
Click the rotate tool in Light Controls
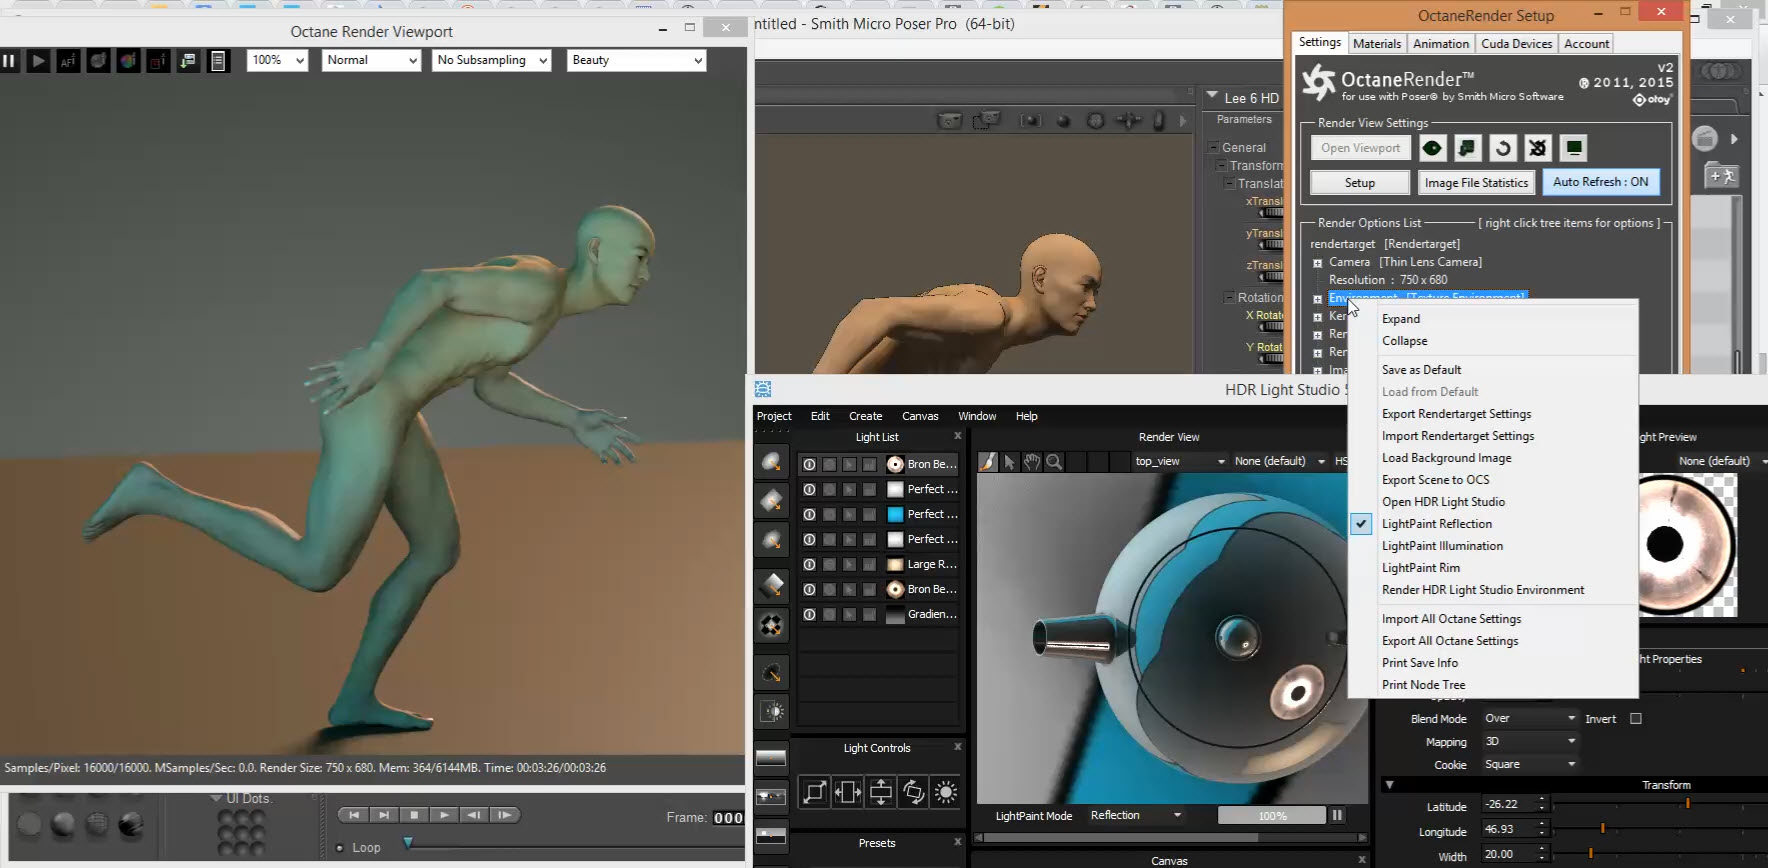pos(913,792)
